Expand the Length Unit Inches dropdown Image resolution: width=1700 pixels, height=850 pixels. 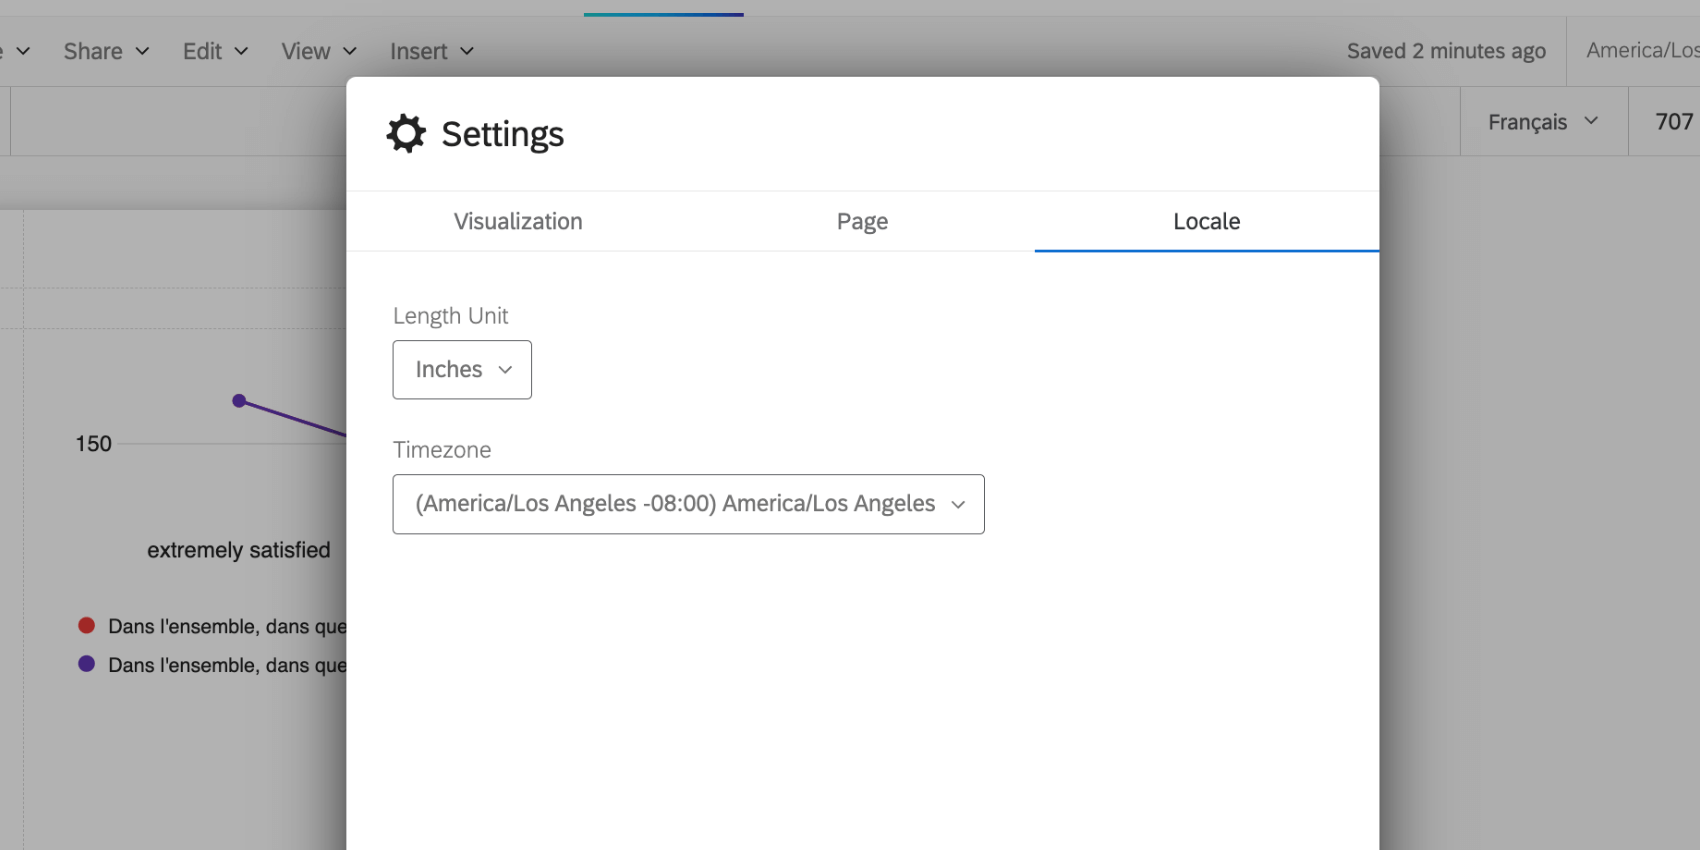(x=462, y=370)
